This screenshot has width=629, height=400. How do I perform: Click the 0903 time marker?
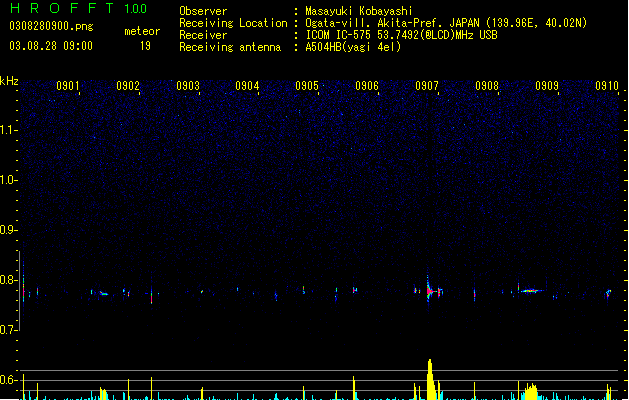coord(188,86)
